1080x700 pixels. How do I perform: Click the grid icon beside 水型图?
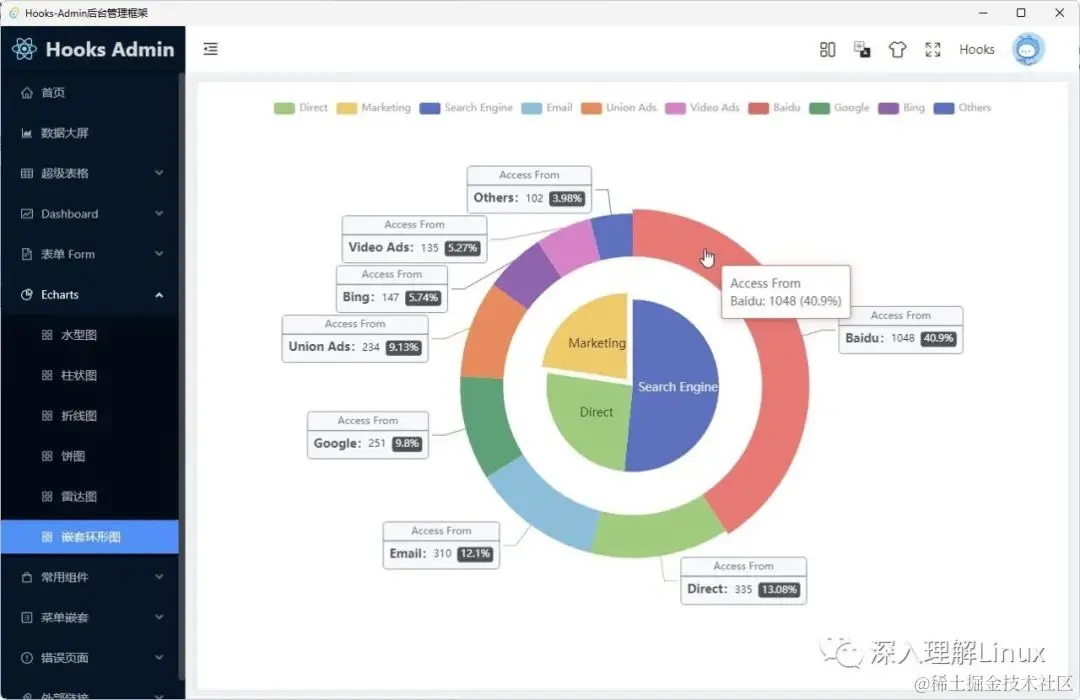click(x=47, y=335)
